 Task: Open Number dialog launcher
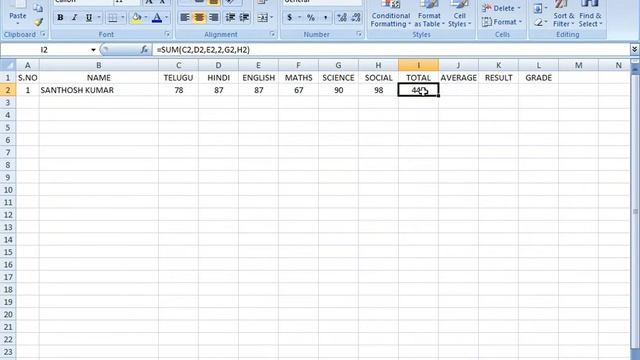pyautogui.click(x=360, y=34)
